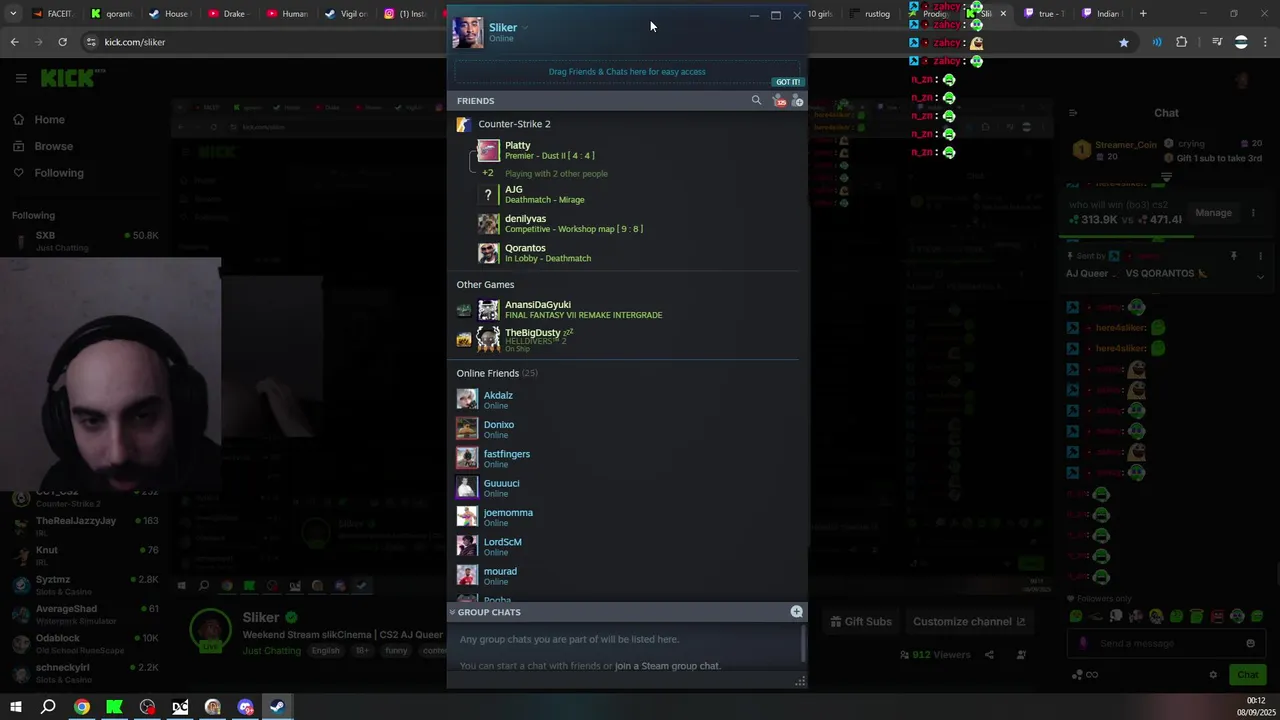
Task: Reload the browser page
Action: (x=62, y=42)
